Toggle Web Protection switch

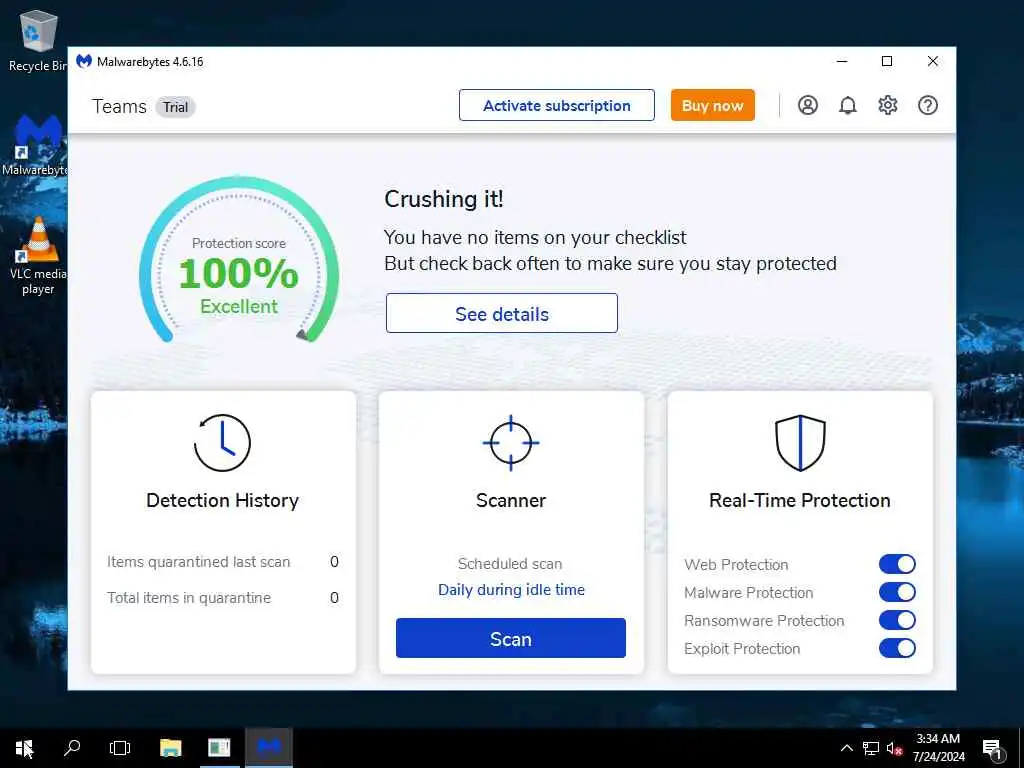[897, 564]
